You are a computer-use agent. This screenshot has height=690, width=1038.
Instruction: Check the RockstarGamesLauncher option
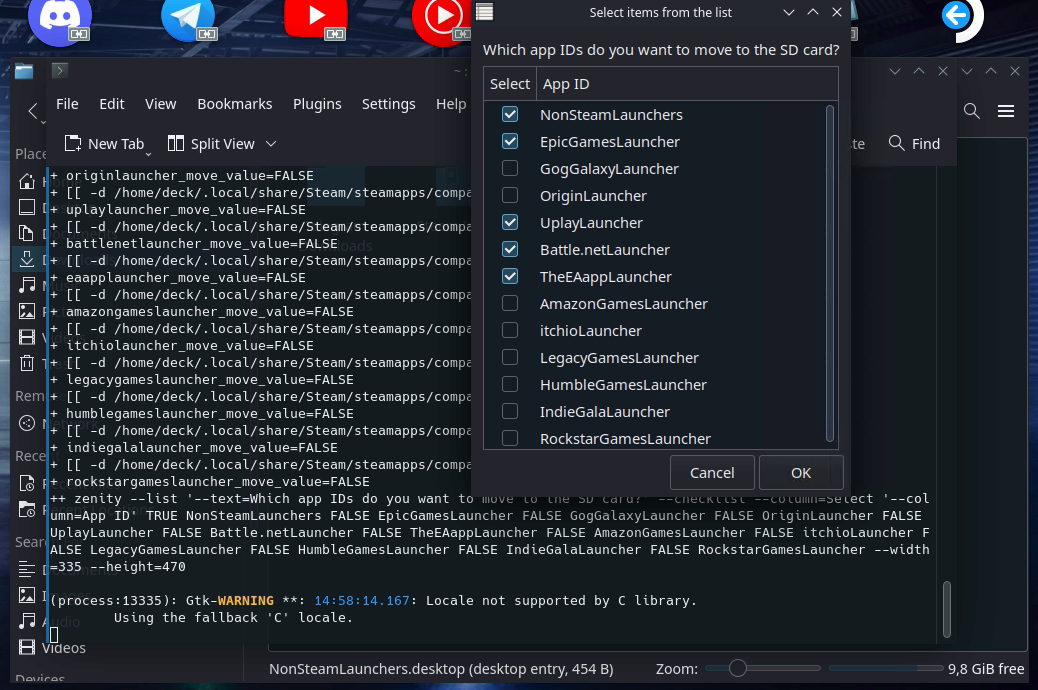[x=510, y=438]
